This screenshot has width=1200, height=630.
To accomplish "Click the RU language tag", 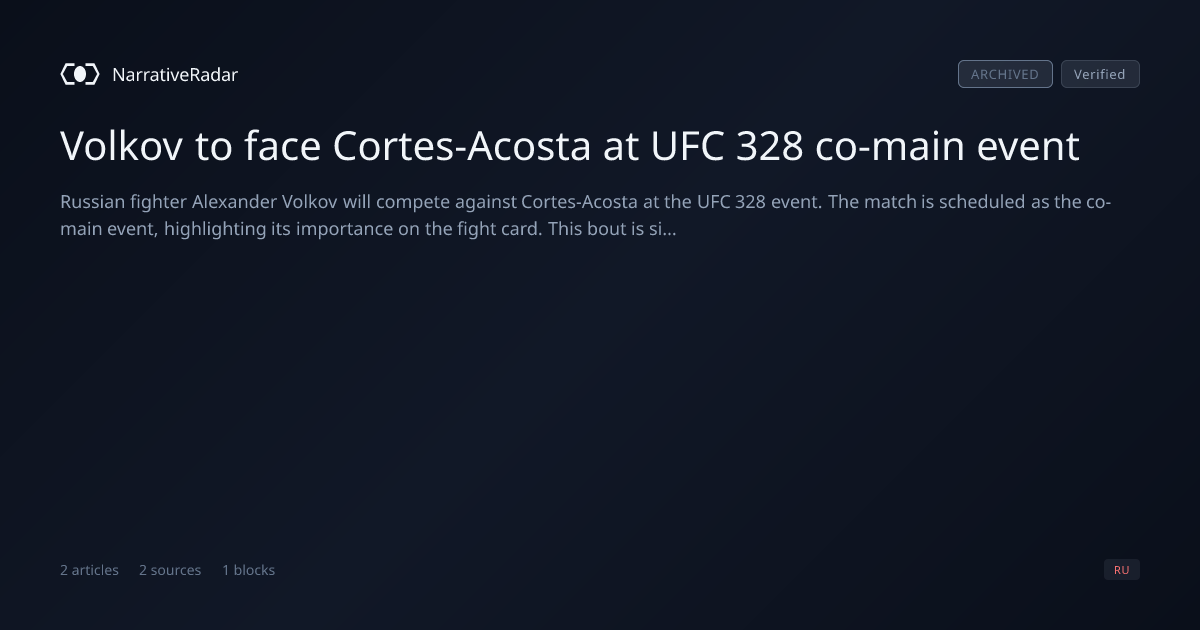I will tap(1122, 570).
